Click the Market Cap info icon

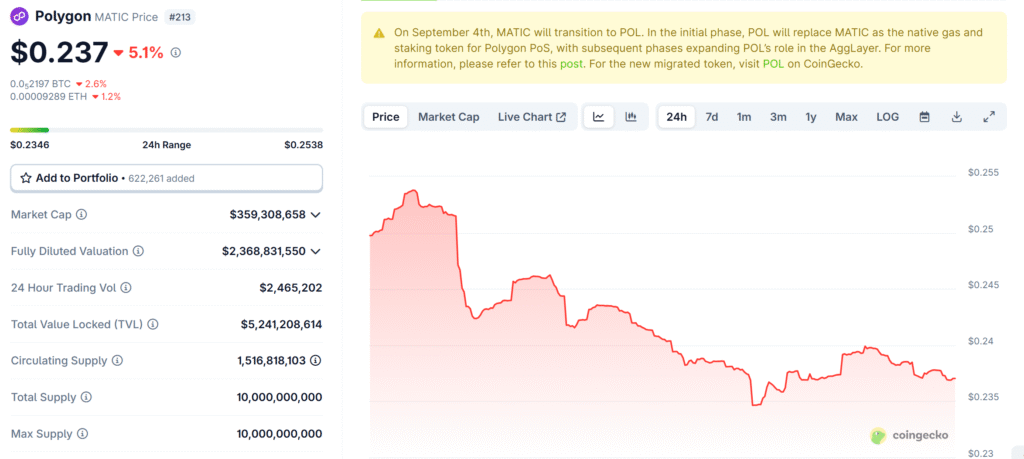[81, 215]
